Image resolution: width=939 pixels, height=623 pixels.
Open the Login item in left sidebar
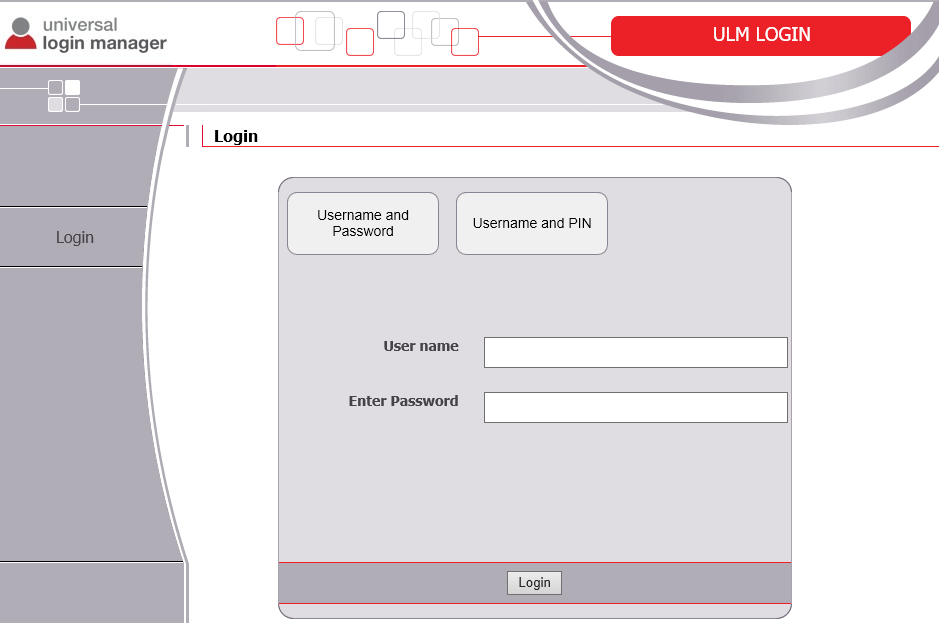click(x=75, y=237)
